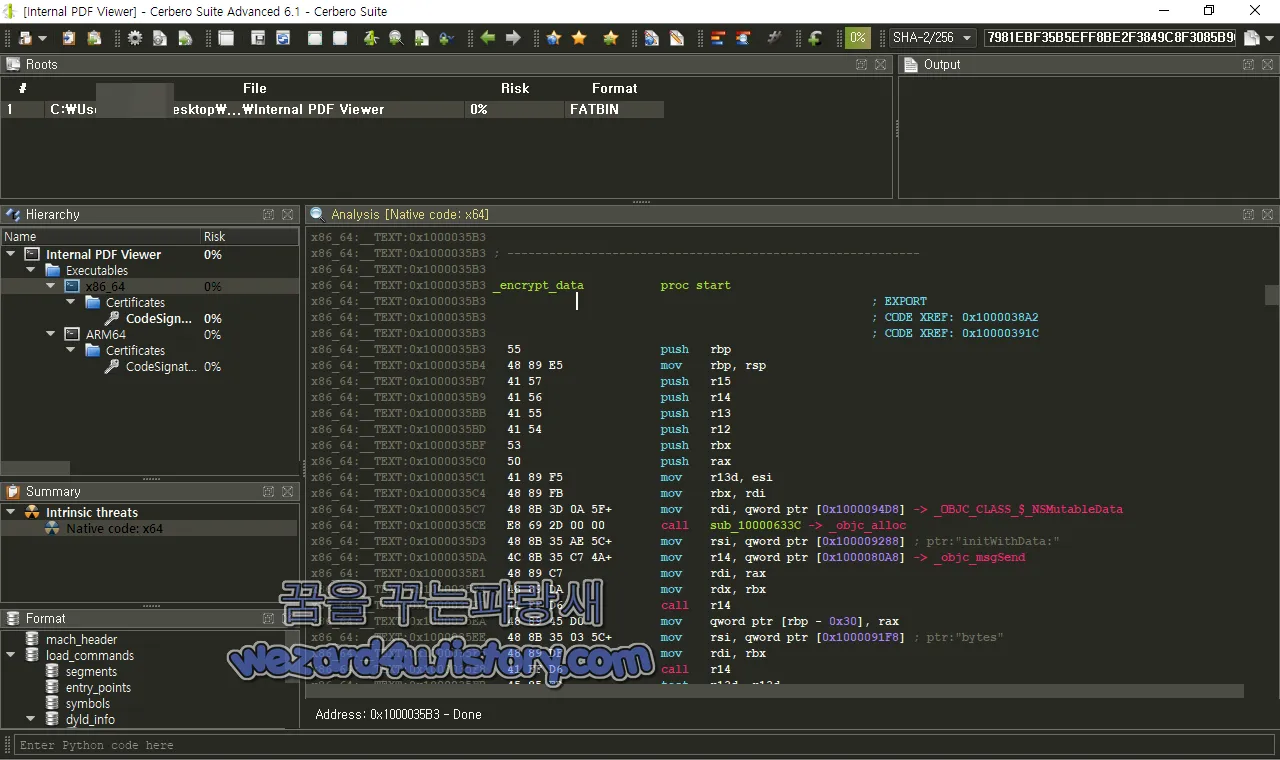Click the first white square view icon
The height and width of the screenshot is (760, 1280).
pos(315,38)
